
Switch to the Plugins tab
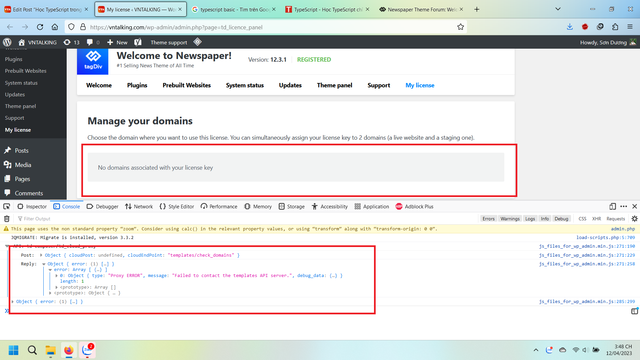[137, 85]
